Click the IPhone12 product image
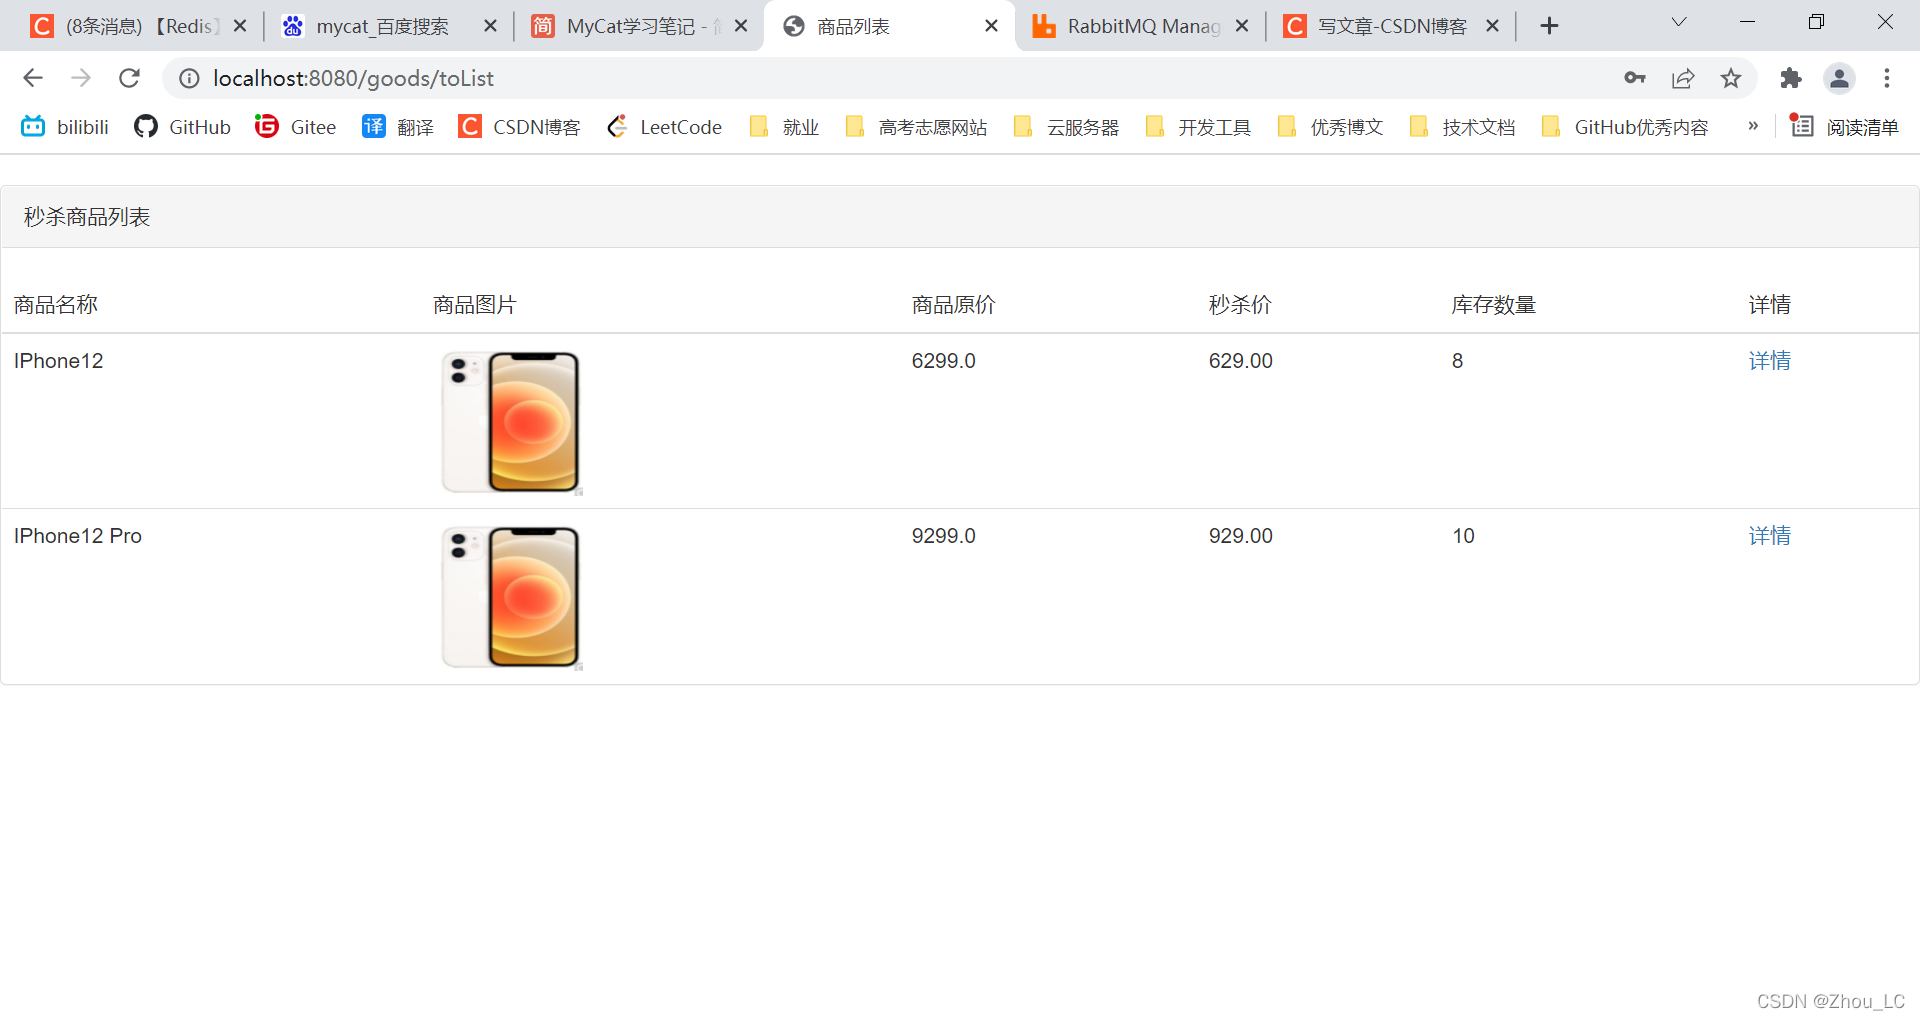 coord(512,422)
